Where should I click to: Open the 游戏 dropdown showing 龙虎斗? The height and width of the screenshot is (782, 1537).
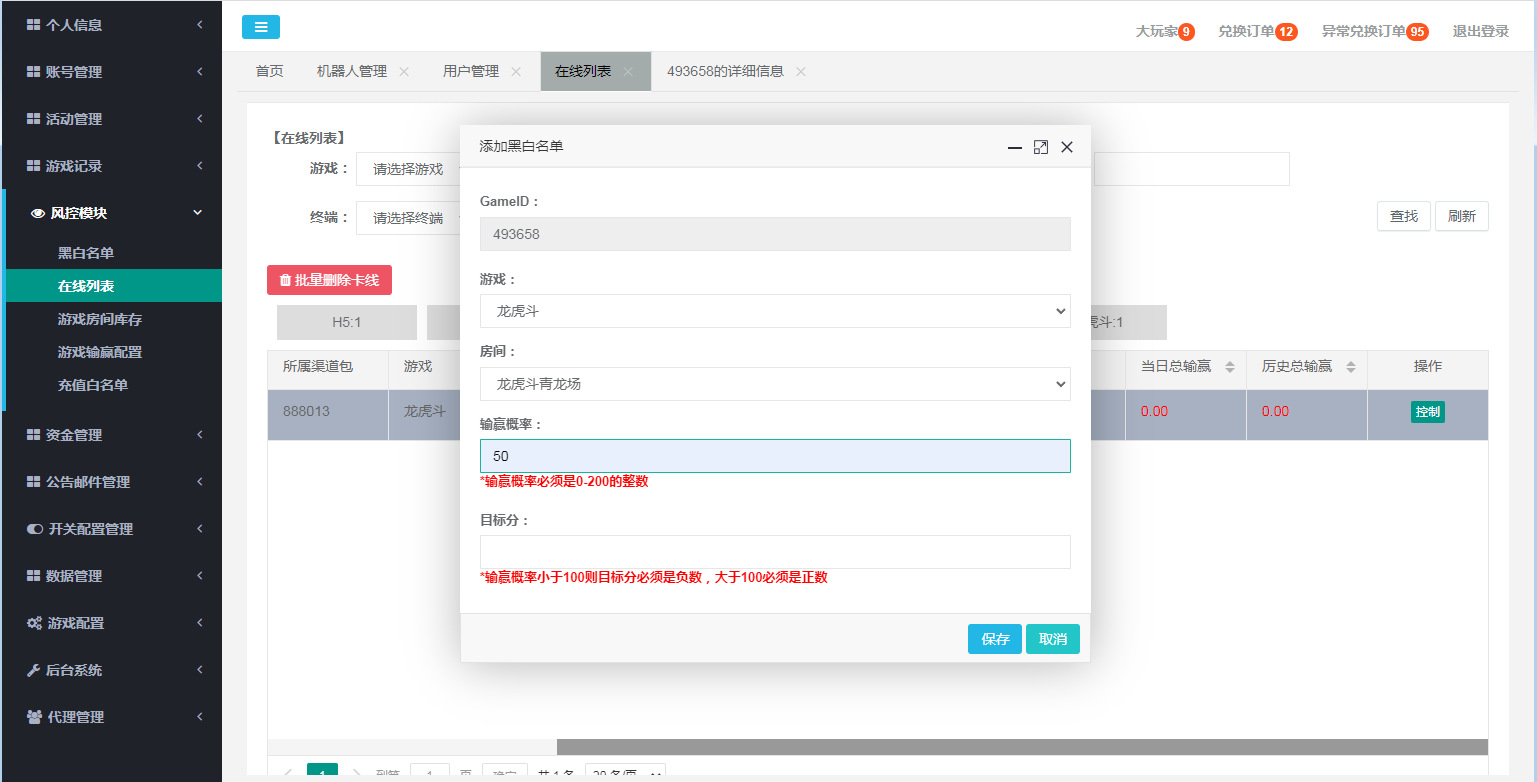click(774, 311)
